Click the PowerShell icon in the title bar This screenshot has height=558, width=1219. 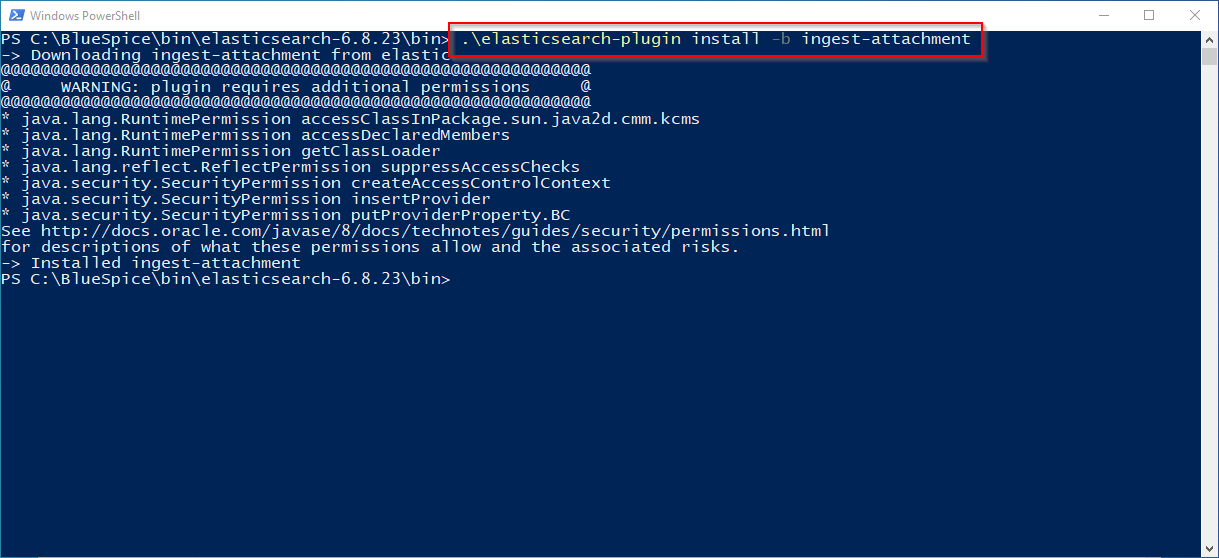point(15,15)
